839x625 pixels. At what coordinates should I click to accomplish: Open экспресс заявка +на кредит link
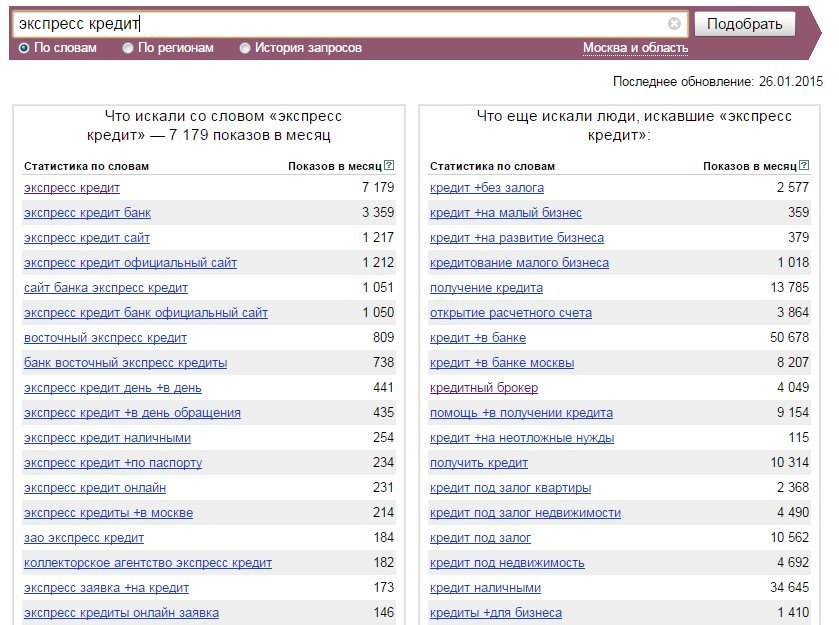click(106, 588)
